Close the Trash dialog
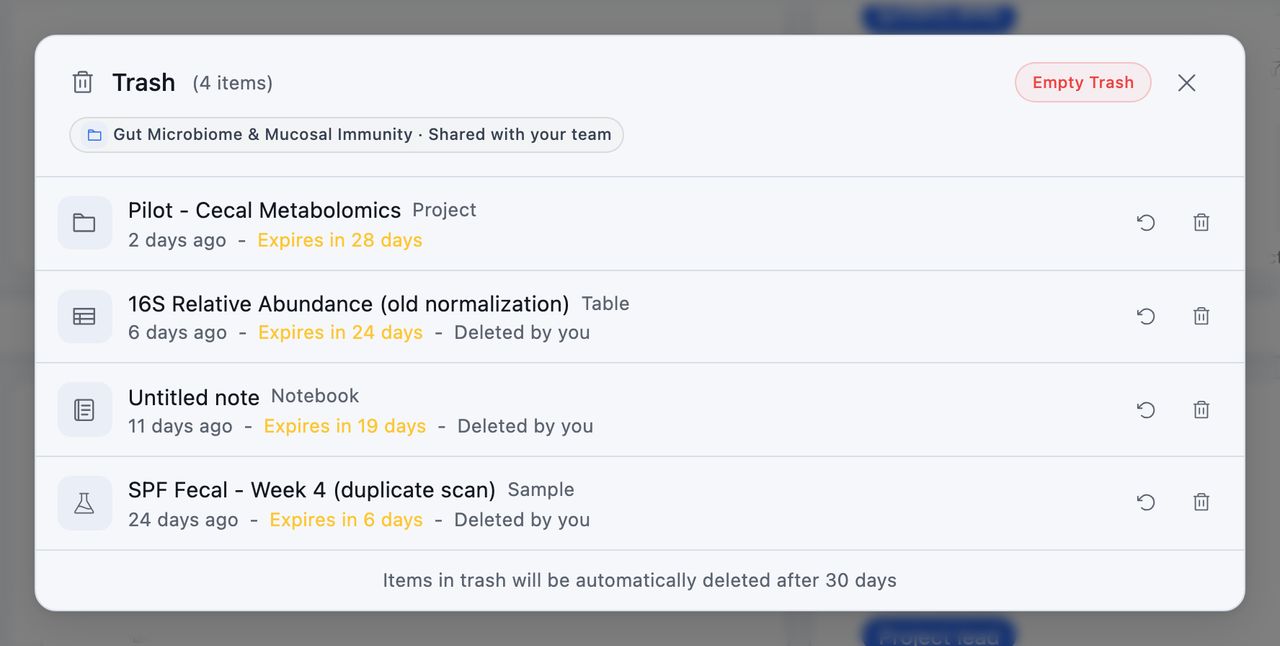Viewport: 1280px width, 646px height. (1187, 83)
